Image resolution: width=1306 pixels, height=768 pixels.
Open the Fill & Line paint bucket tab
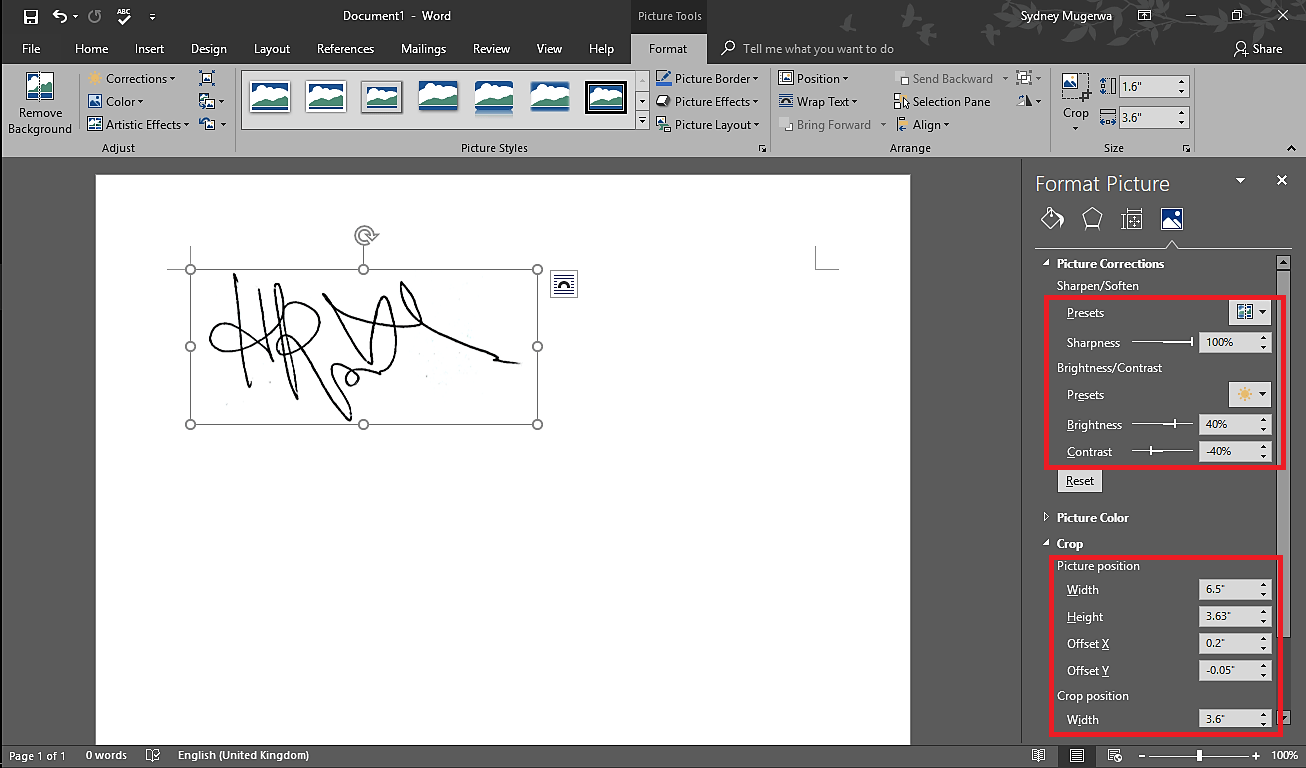pyautogui.click(x=1052, y=219)
